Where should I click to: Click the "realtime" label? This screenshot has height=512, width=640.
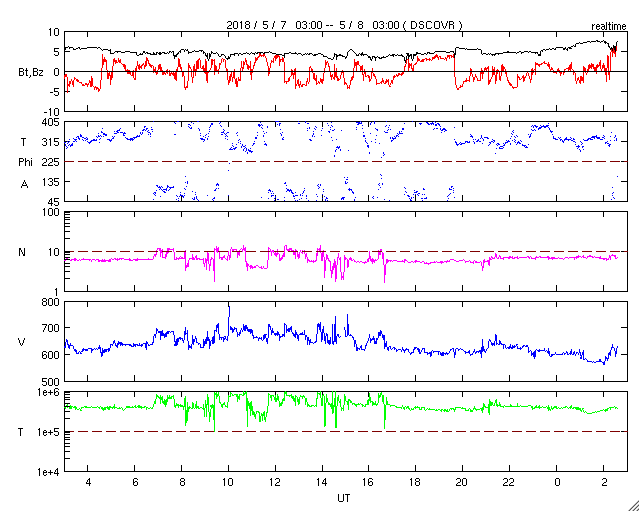pos(609,27)
